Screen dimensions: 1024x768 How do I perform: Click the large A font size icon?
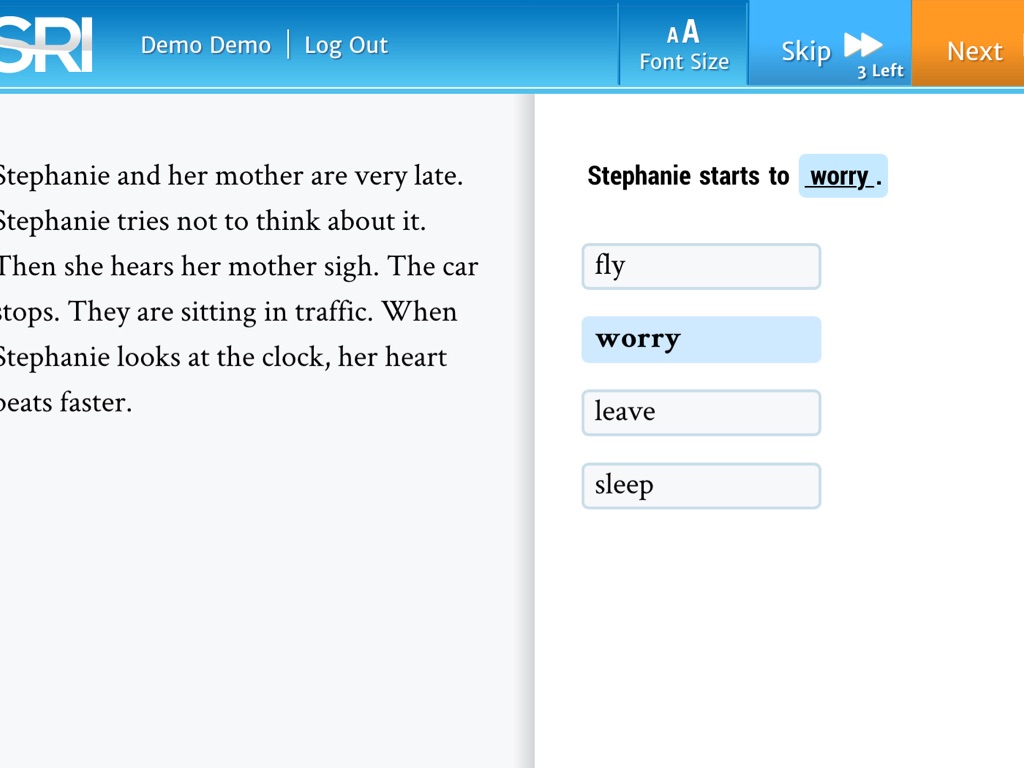690,32
